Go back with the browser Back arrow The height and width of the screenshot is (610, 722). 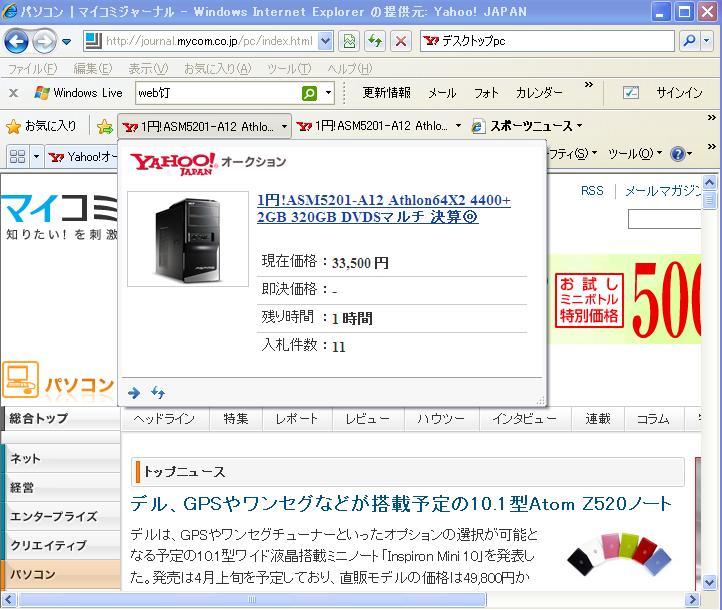point(16,41)
